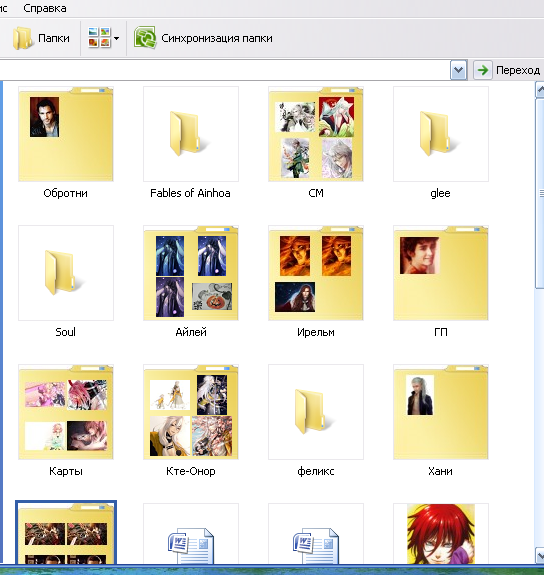Select the Оборотни folder thumbnail
This screenshot has height=575, width=544.
click(66, 134)
